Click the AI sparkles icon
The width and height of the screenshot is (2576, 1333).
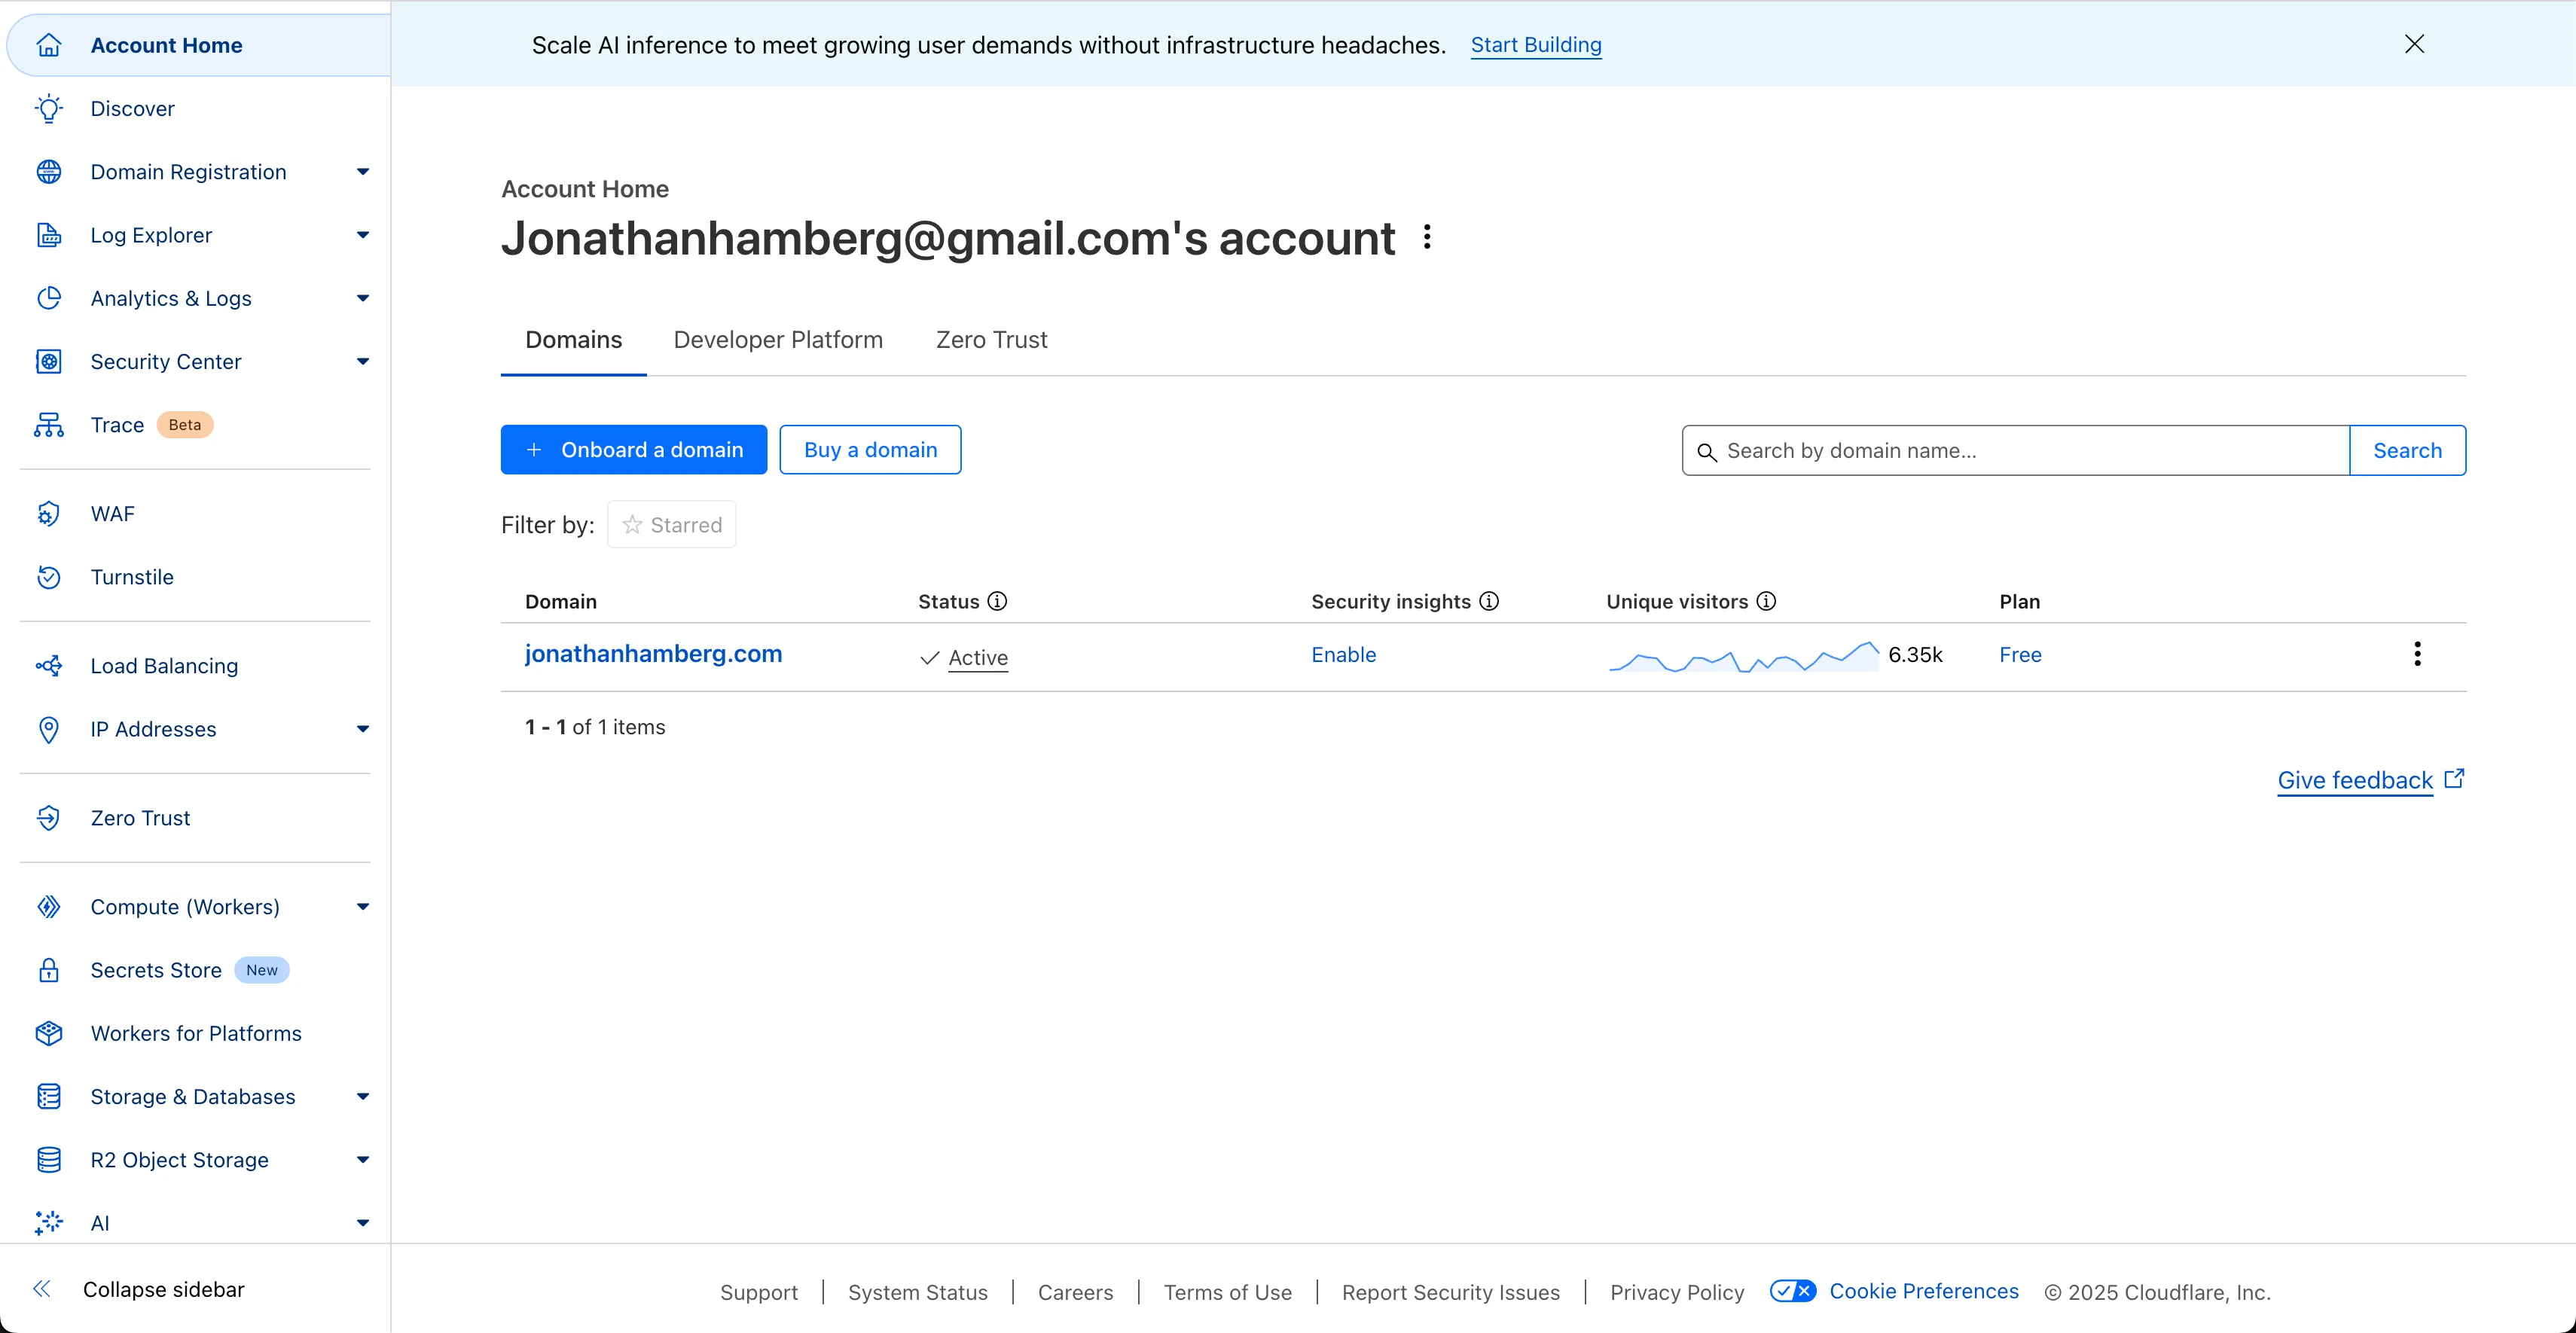(49, 1223)
